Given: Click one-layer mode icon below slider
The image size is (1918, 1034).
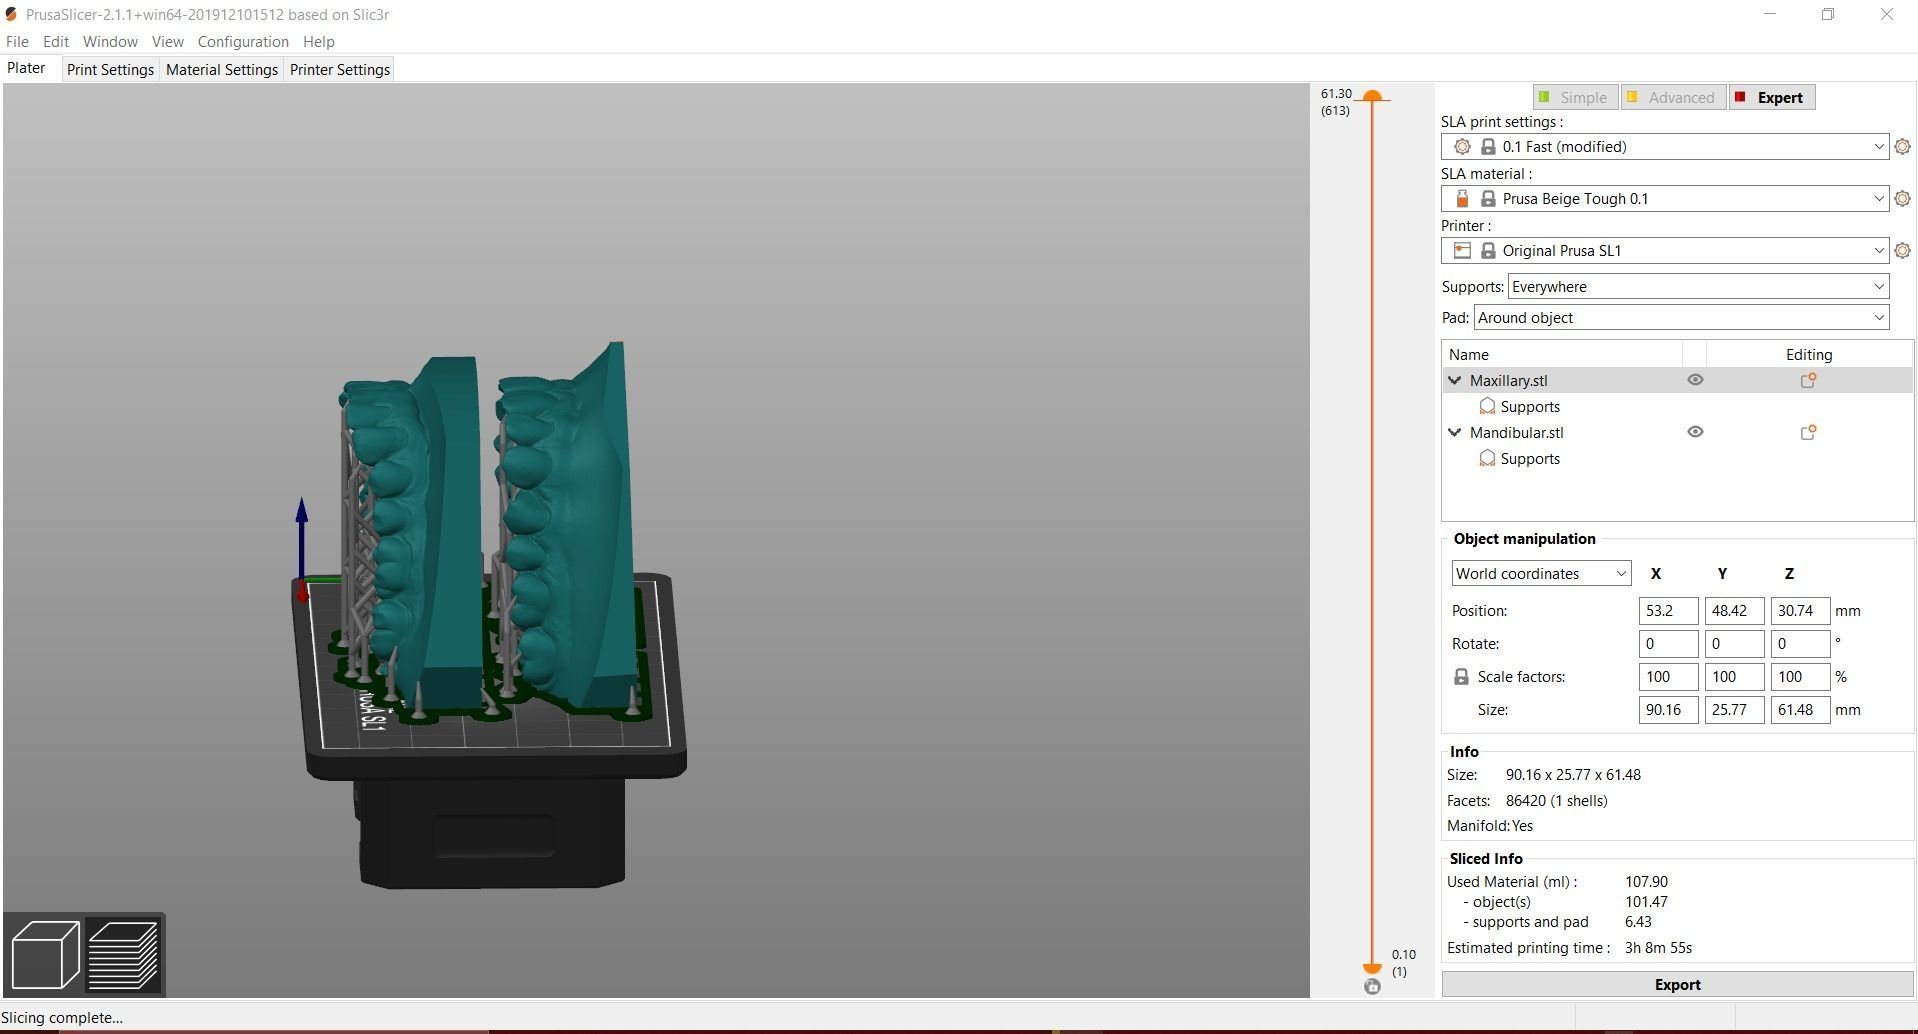Looking at the screenshot, I should 1372,987.
